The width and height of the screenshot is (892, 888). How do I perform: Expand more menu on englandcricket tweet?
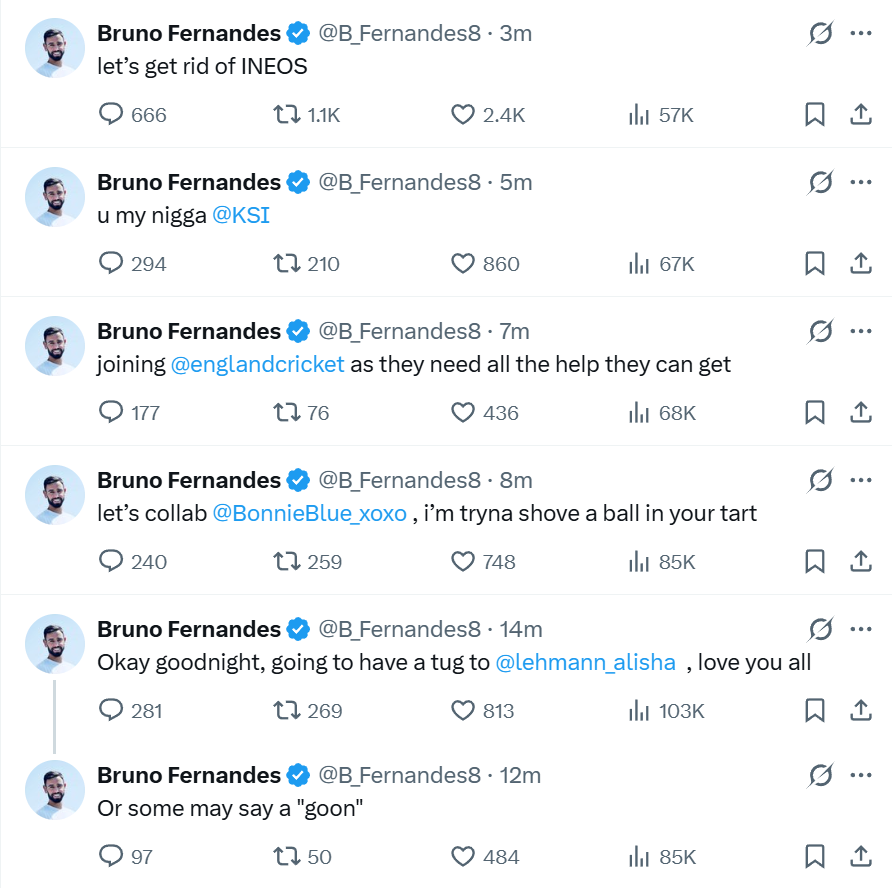pyautogui.click(x=860, y=331)
